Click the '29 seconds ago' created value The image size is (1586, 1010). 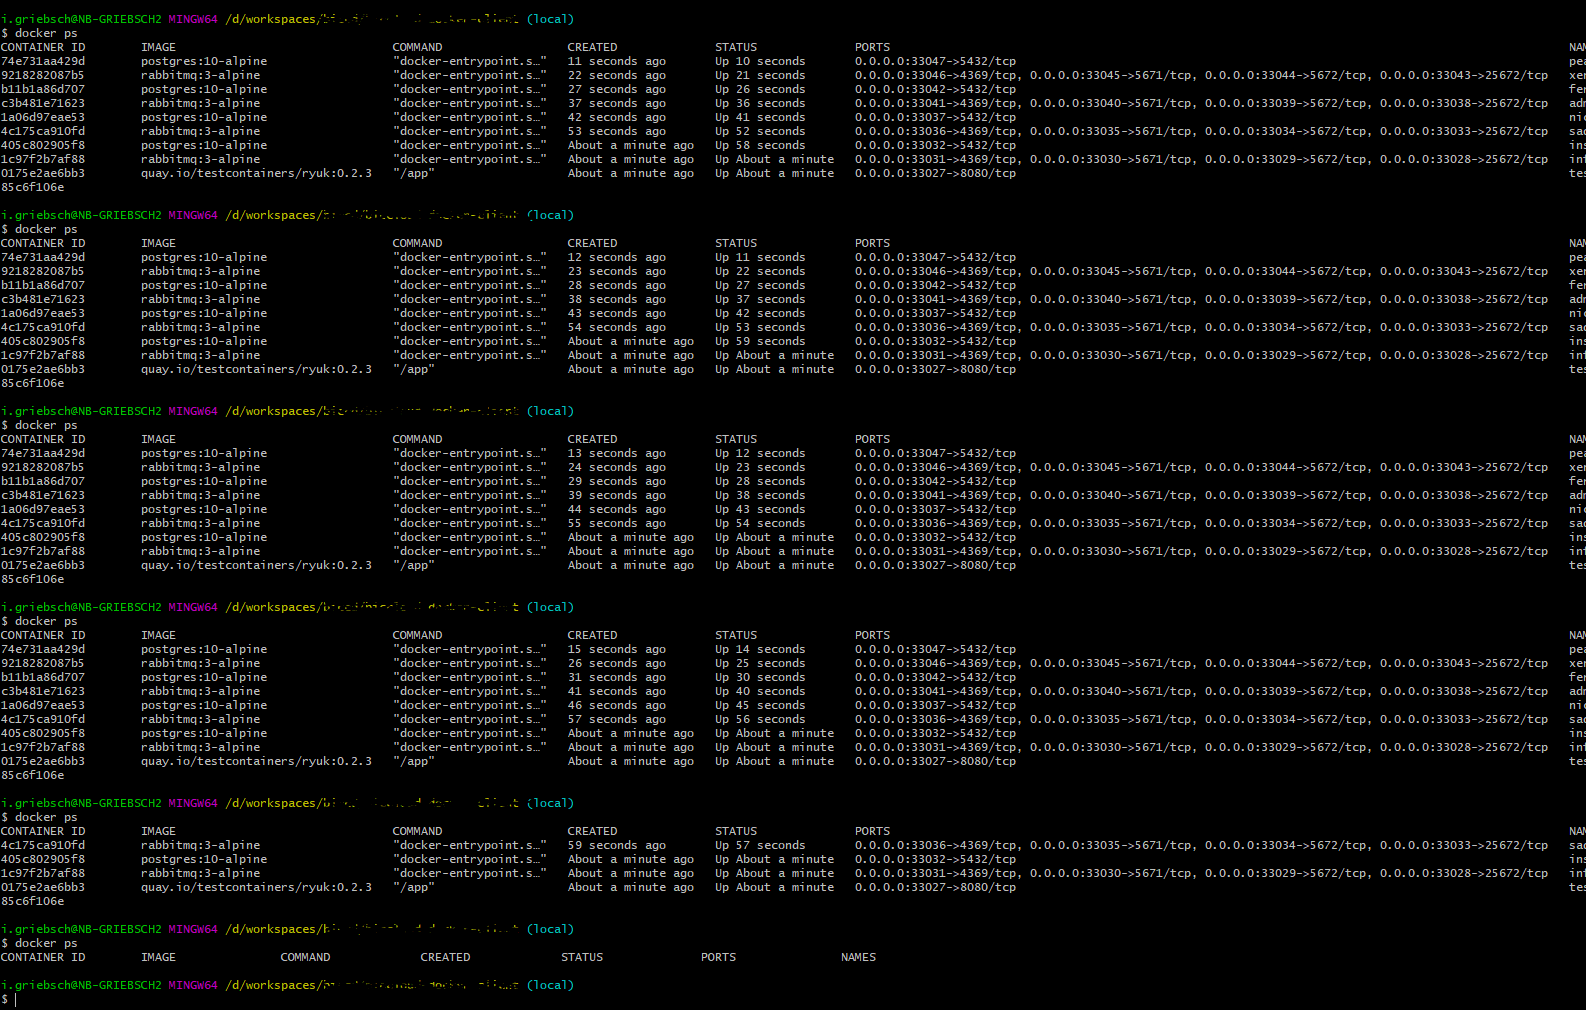click(617, 481)
